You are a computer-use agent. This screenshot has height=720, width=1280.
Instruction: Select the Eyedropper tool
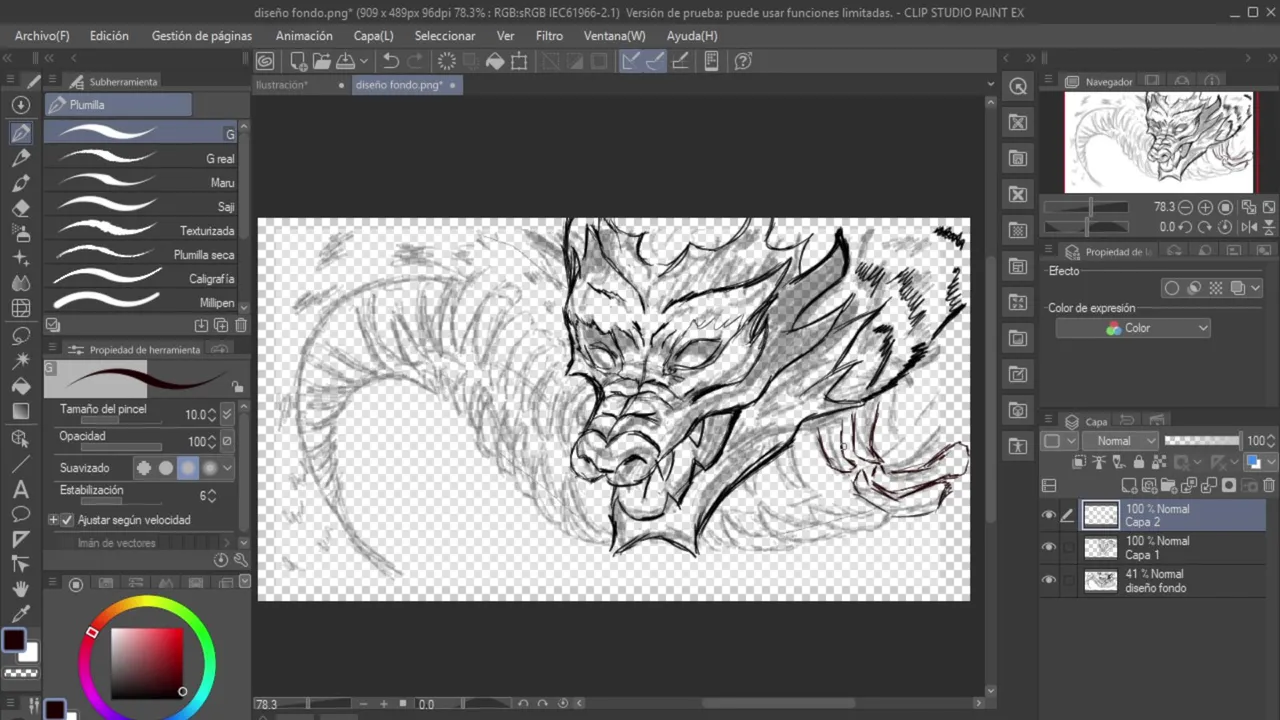coord(21,614)
